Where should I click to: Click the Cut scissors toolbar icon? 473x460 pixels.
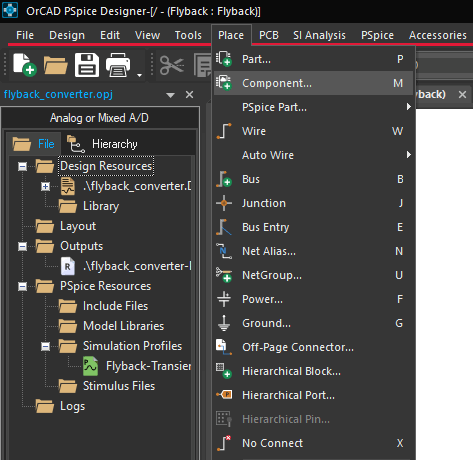click(172, 65)
